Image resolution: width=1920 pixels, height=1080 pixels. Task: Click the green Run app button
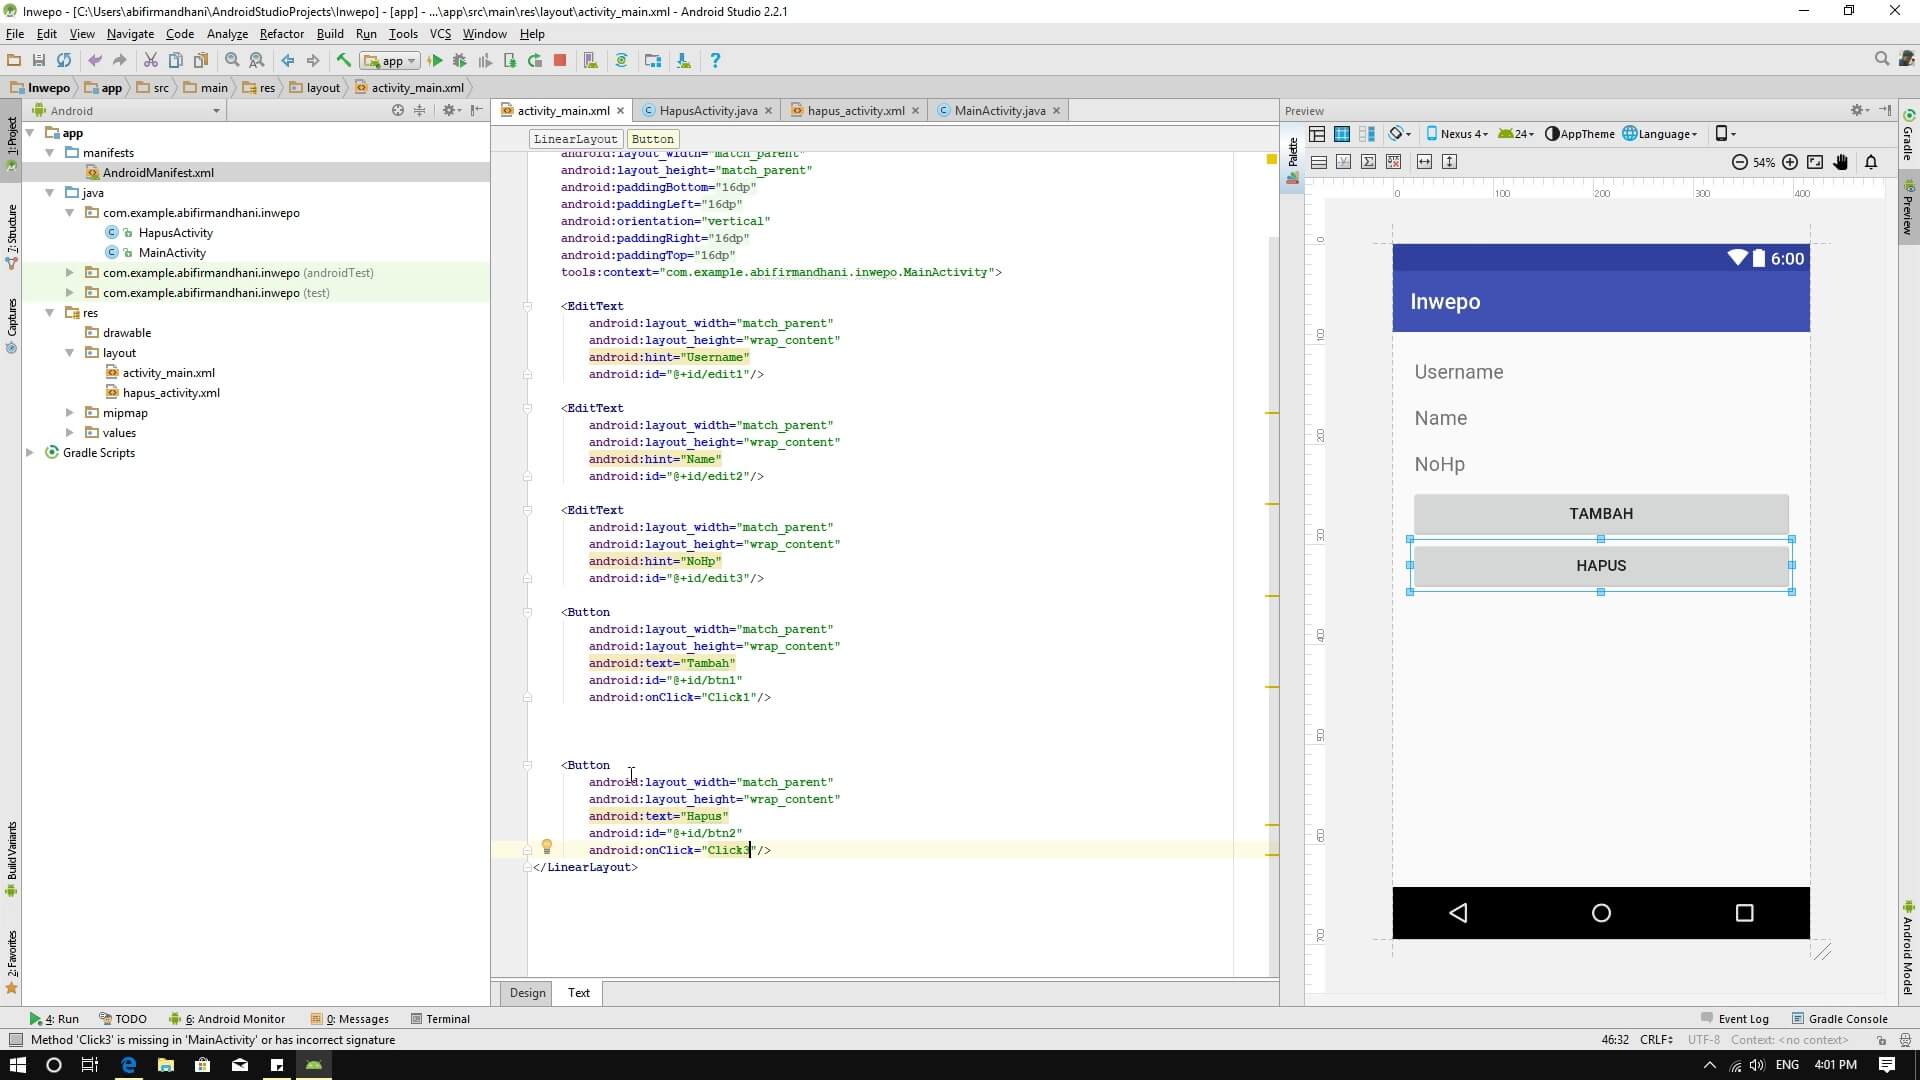436,61
